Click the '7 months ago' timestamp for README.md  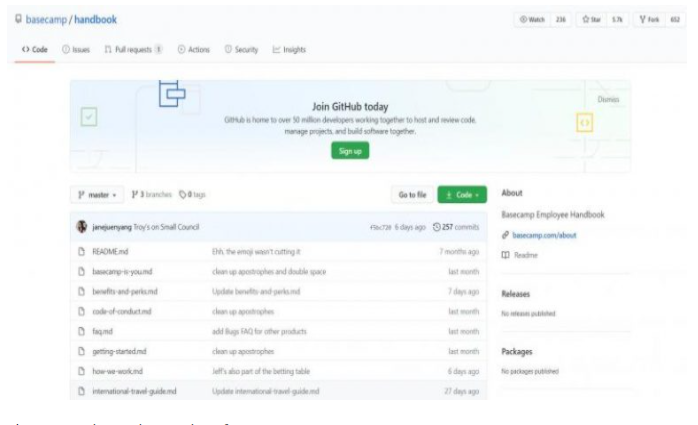[x=459, y=251]
